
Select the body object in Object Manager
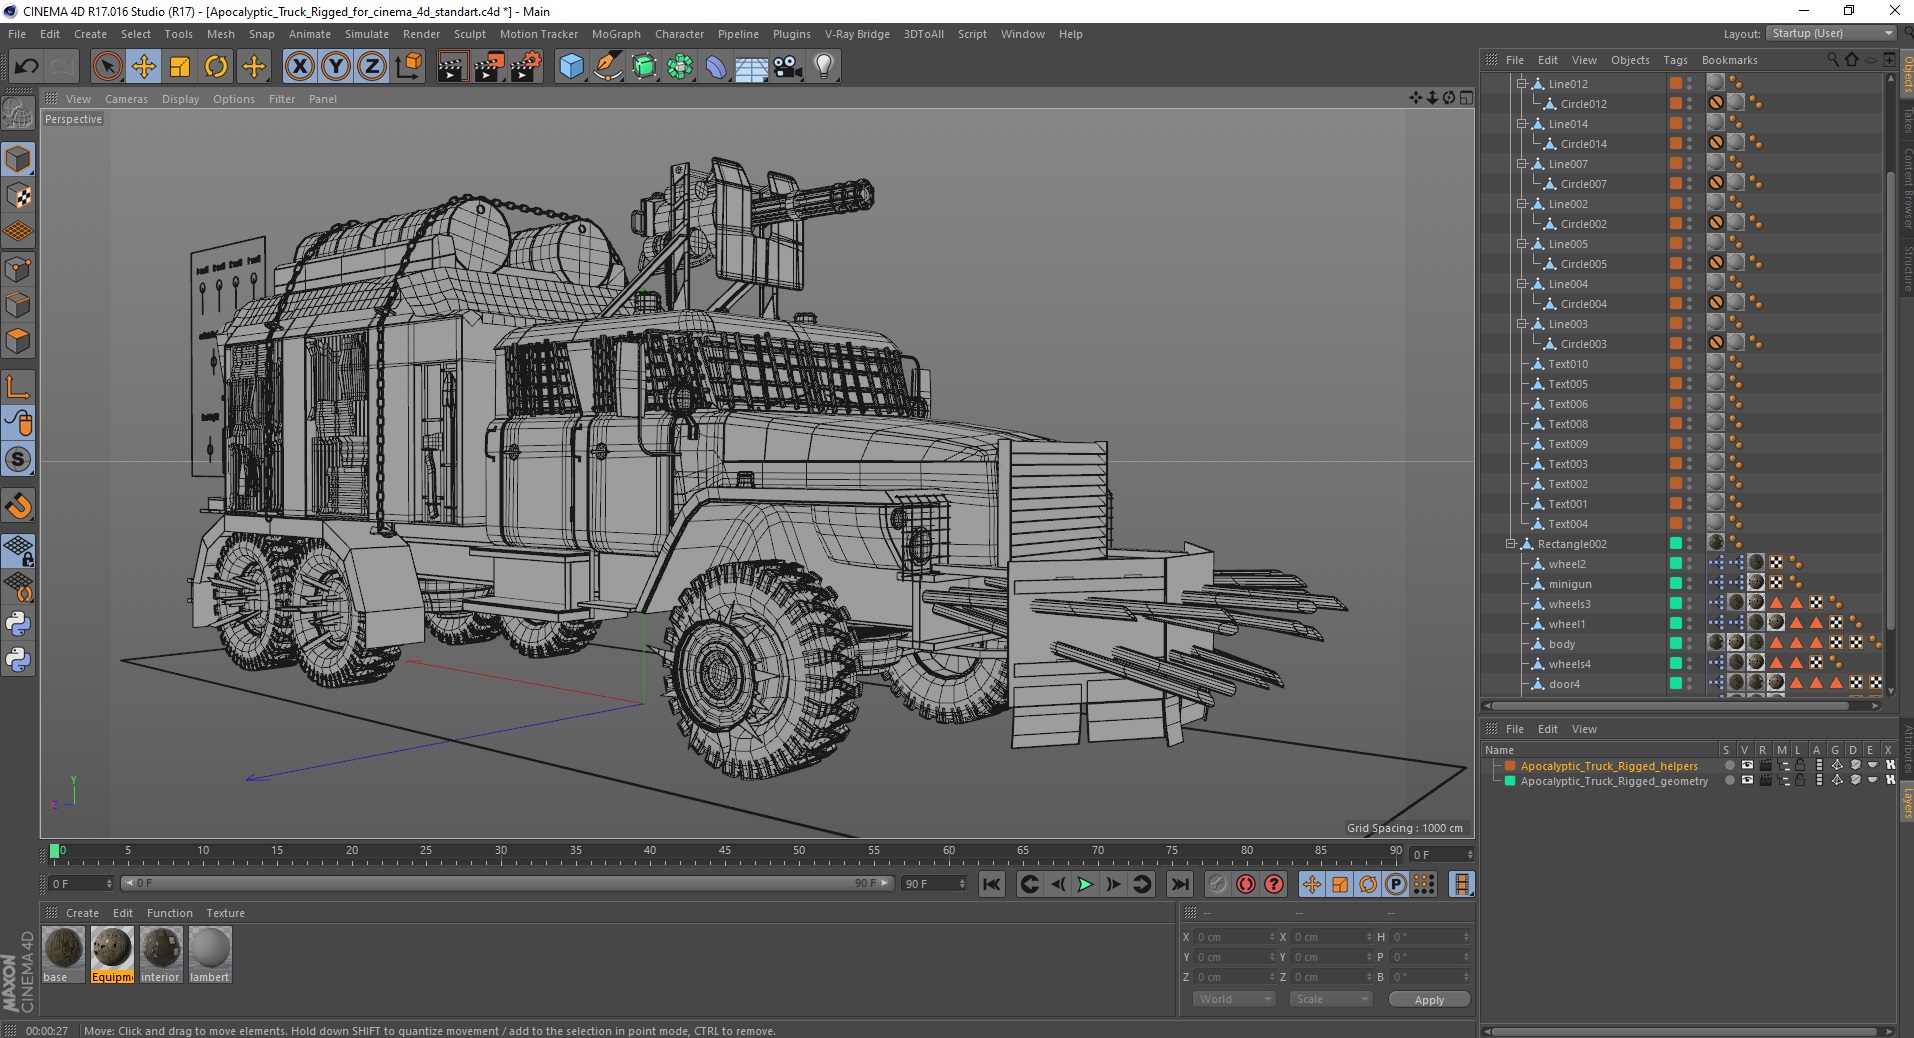point(1561,644)
